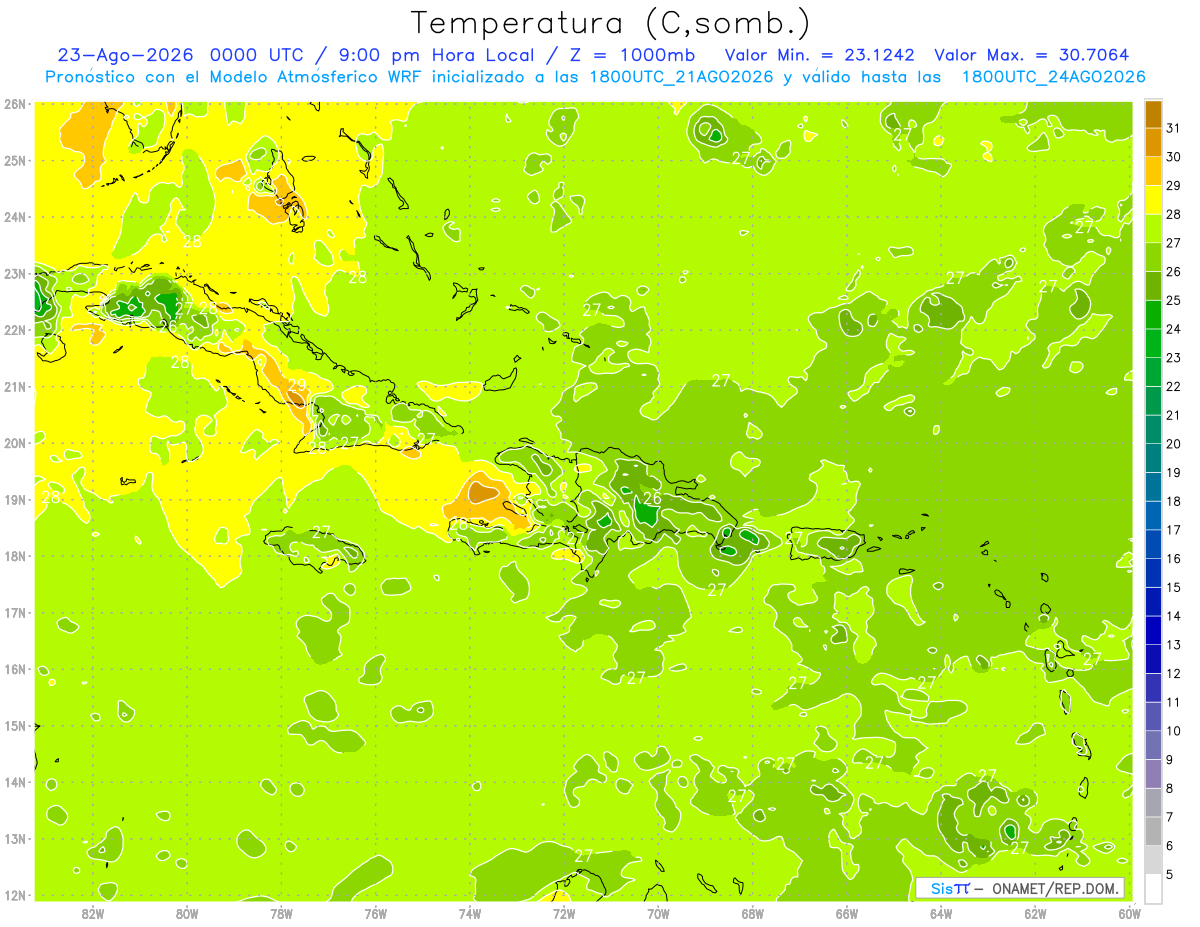Image resolution: width=1200 pixels, height=927 pixels.
Task: Click the color scale label "18"
Action: (1174, 501)
